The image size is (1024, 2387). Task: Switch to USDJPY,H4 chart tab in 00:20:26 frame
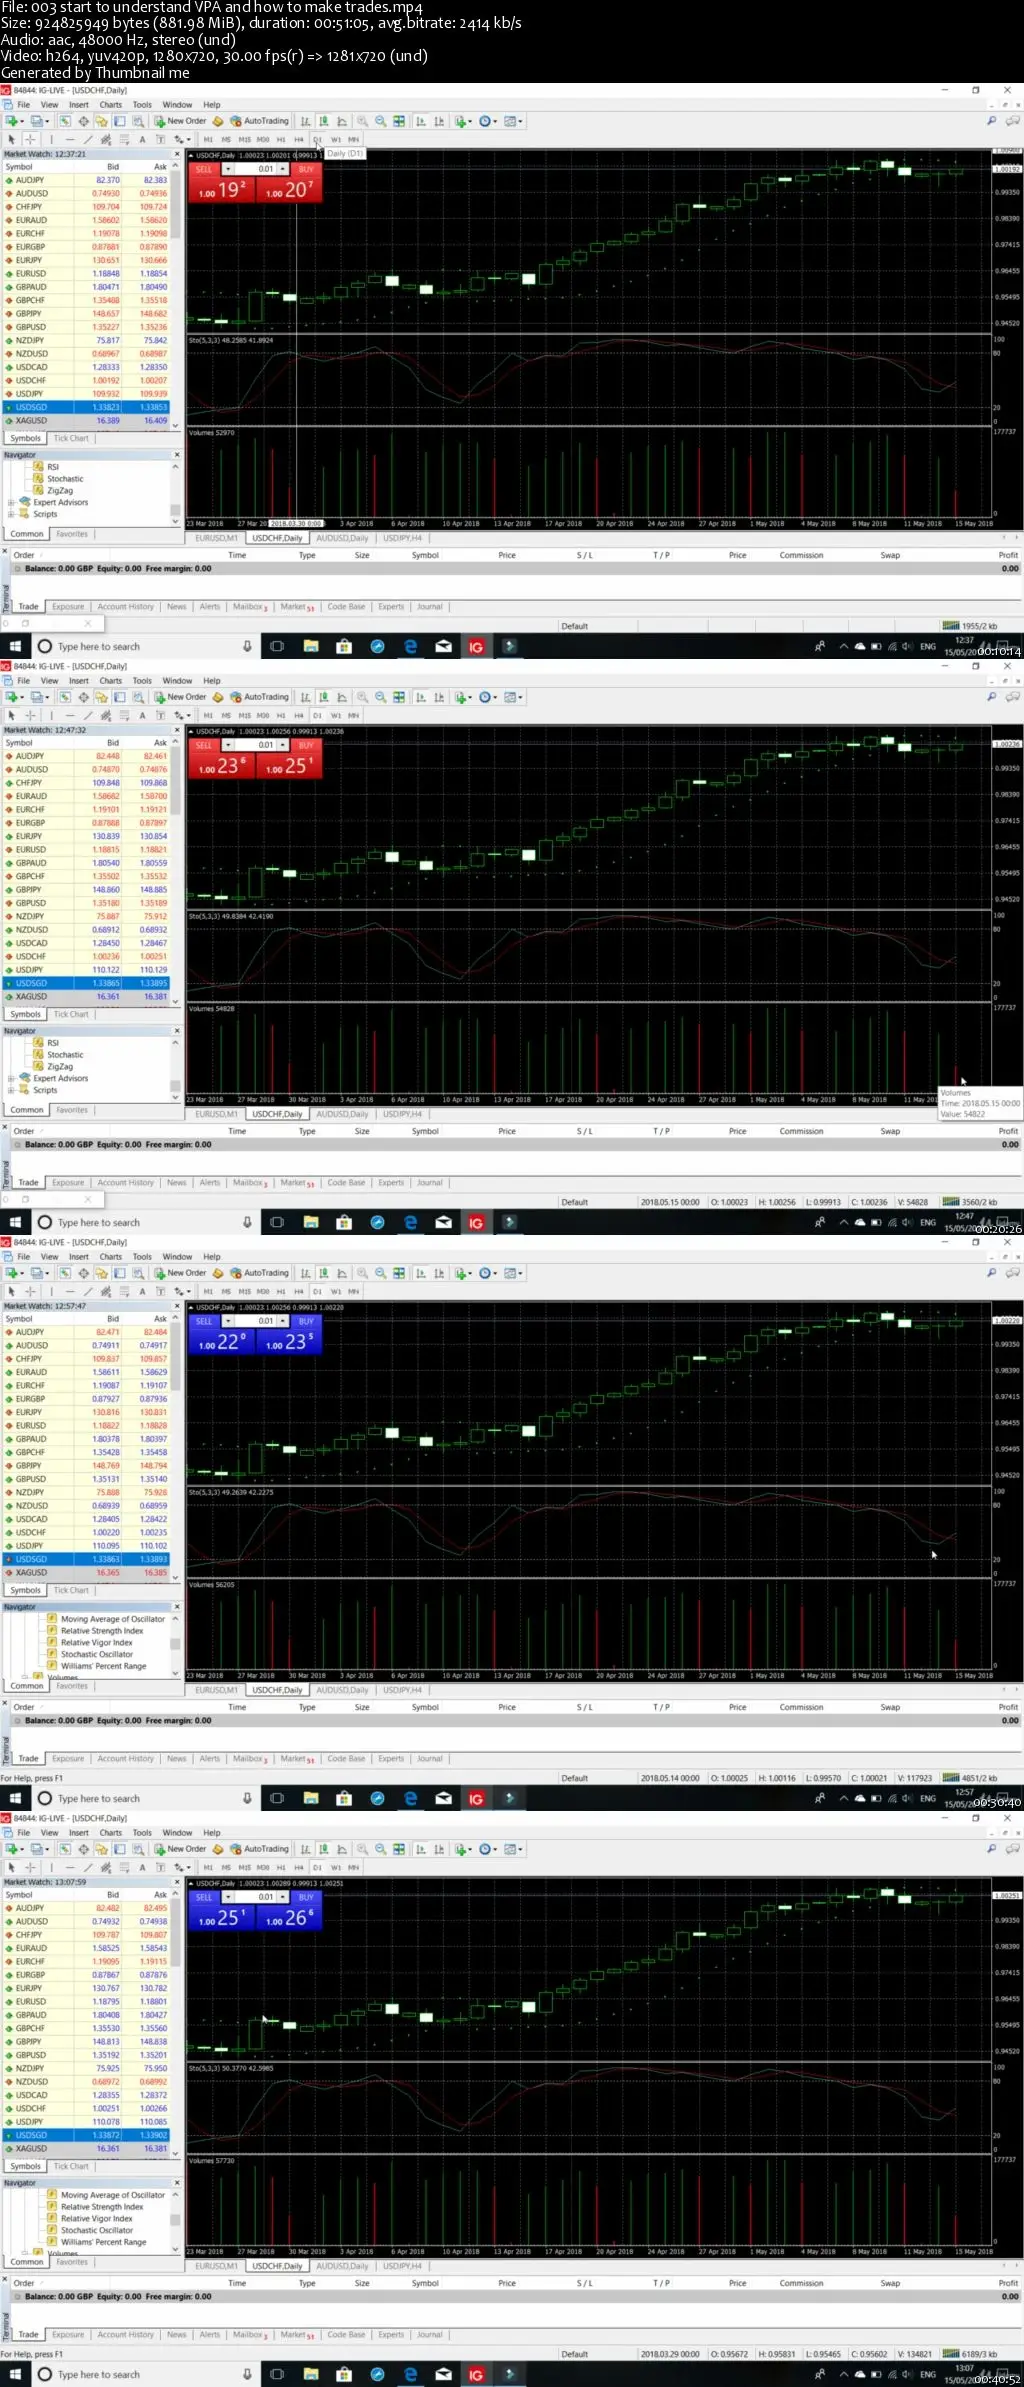(402, 1114)
